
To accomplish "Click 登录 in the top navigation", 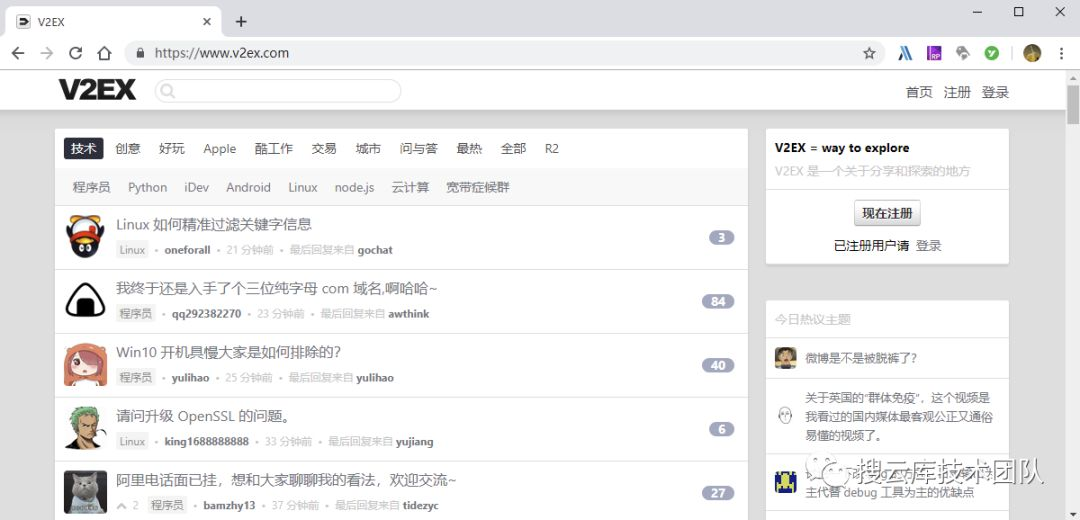I will (995, 92).
